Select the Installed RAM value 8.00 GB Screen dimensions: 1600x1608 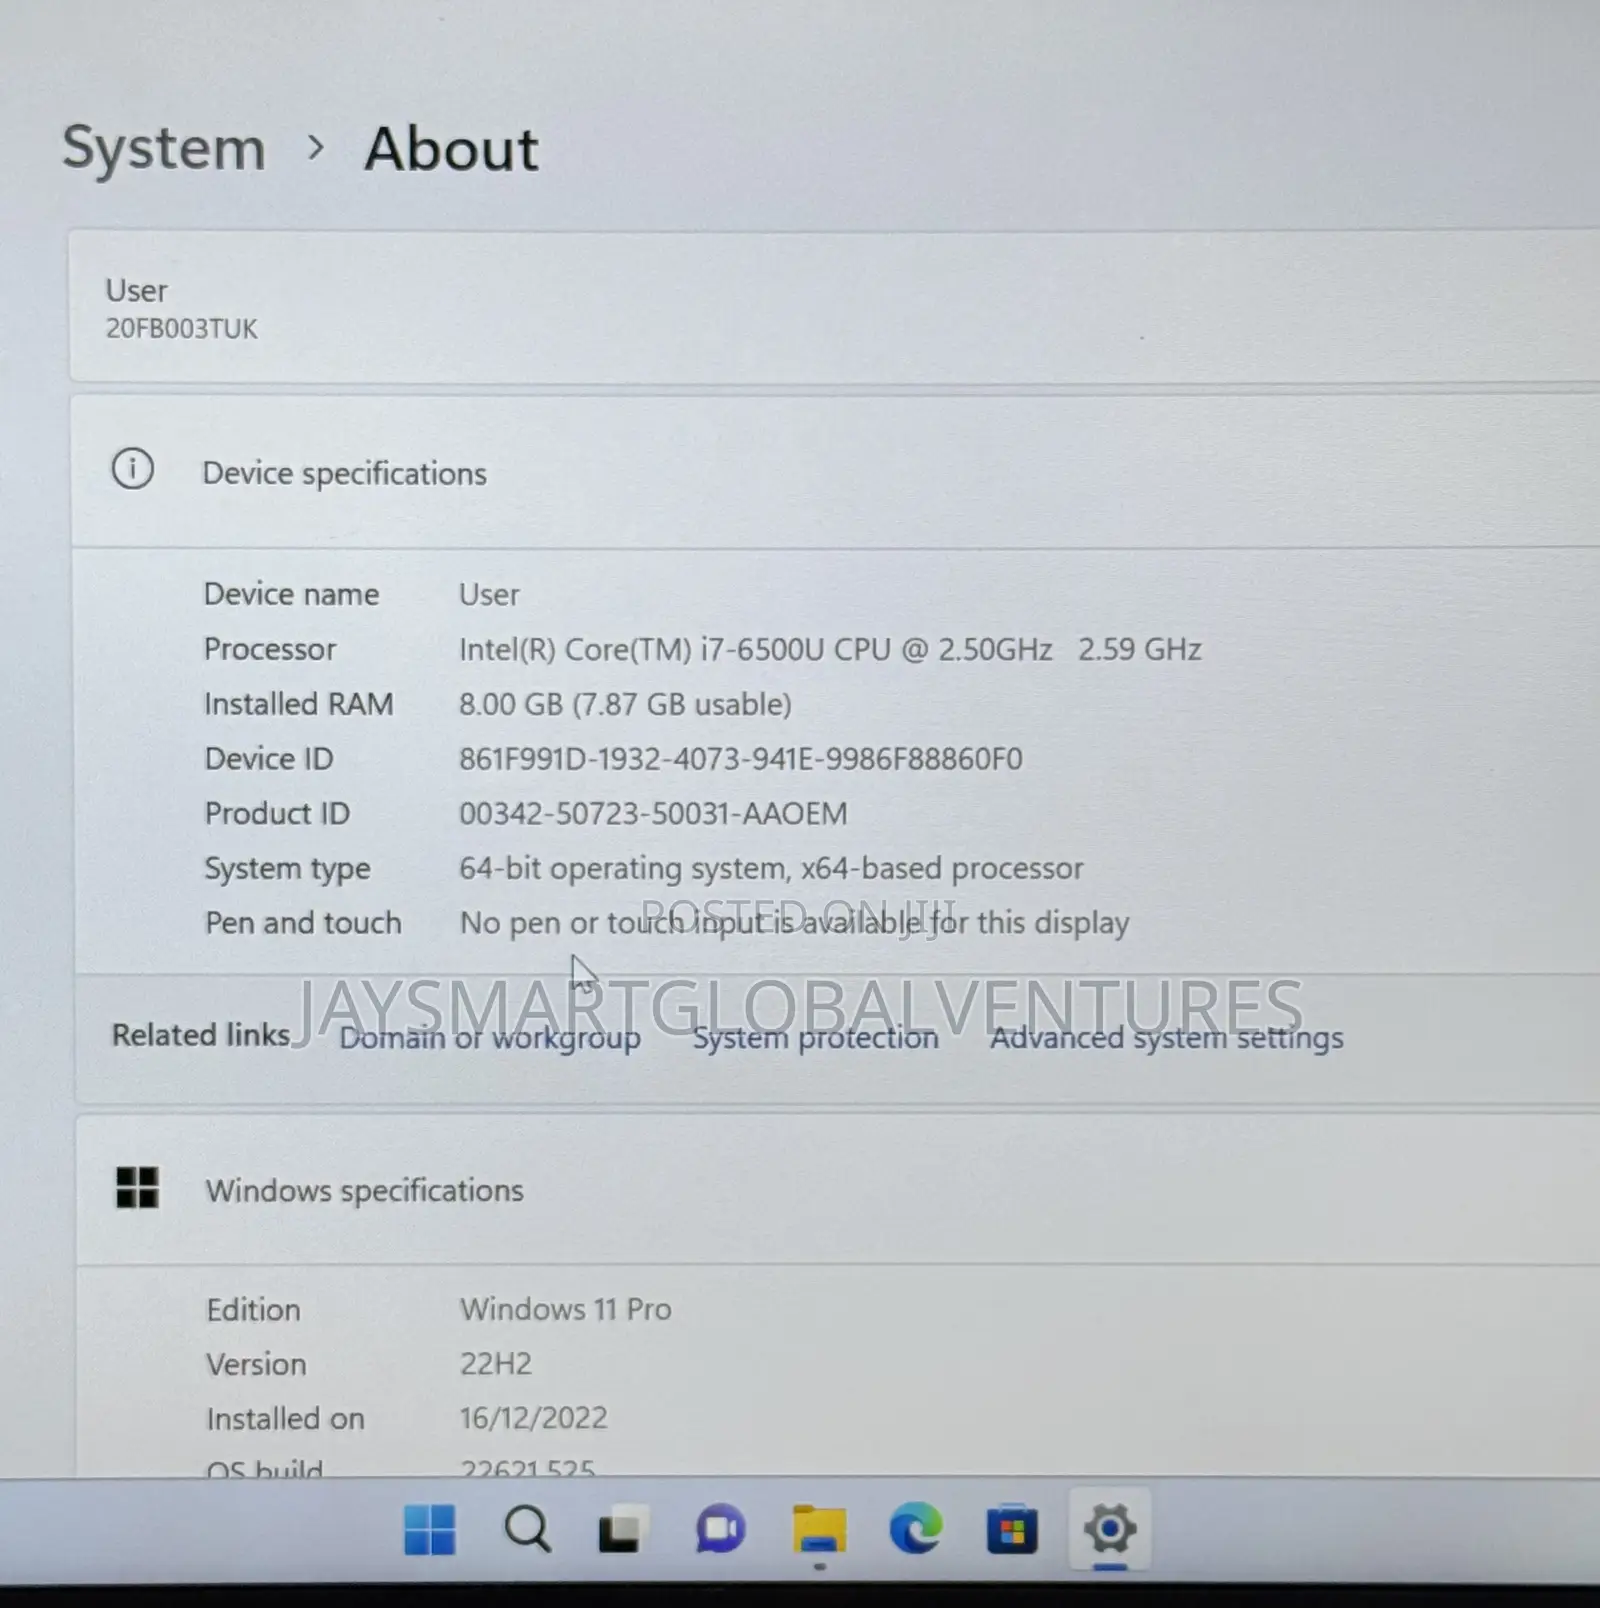pyautogui.click(x=625, y=704)
